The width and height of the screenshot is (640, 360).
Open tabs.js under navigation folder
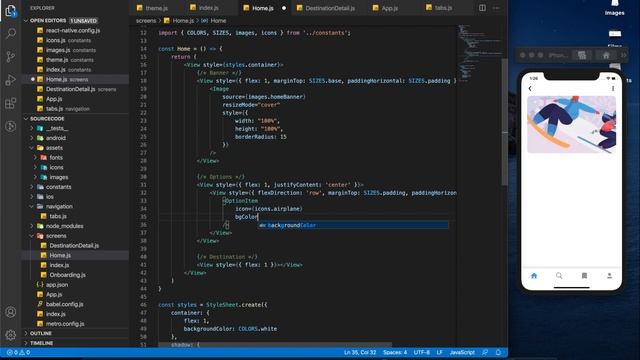(x=58, y=216)
